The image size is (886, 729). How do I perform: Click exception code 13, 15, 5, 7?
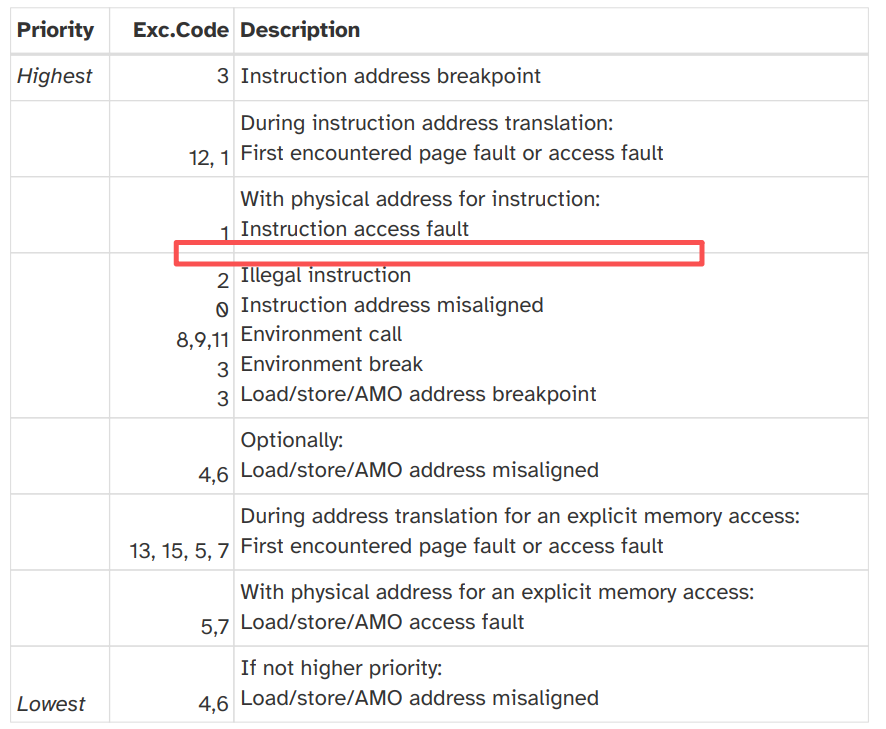tap(179, 551)
